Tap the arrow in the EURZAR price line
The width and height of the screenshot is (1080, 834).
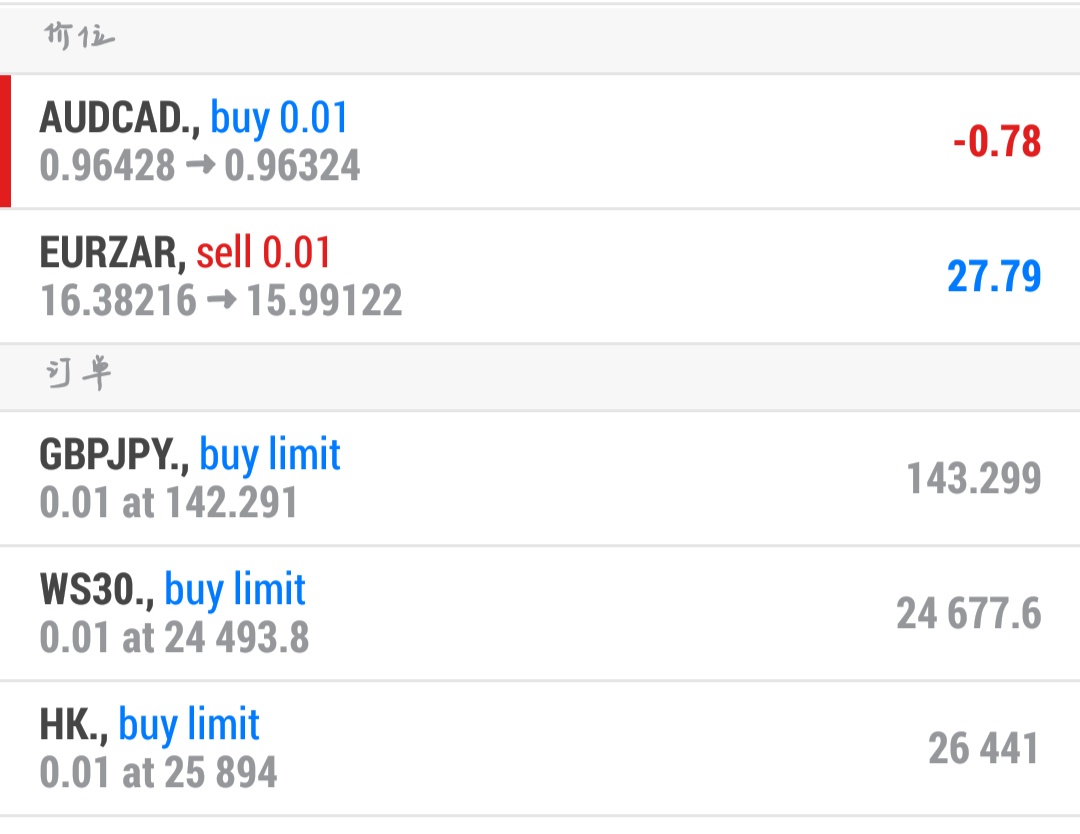222,300
